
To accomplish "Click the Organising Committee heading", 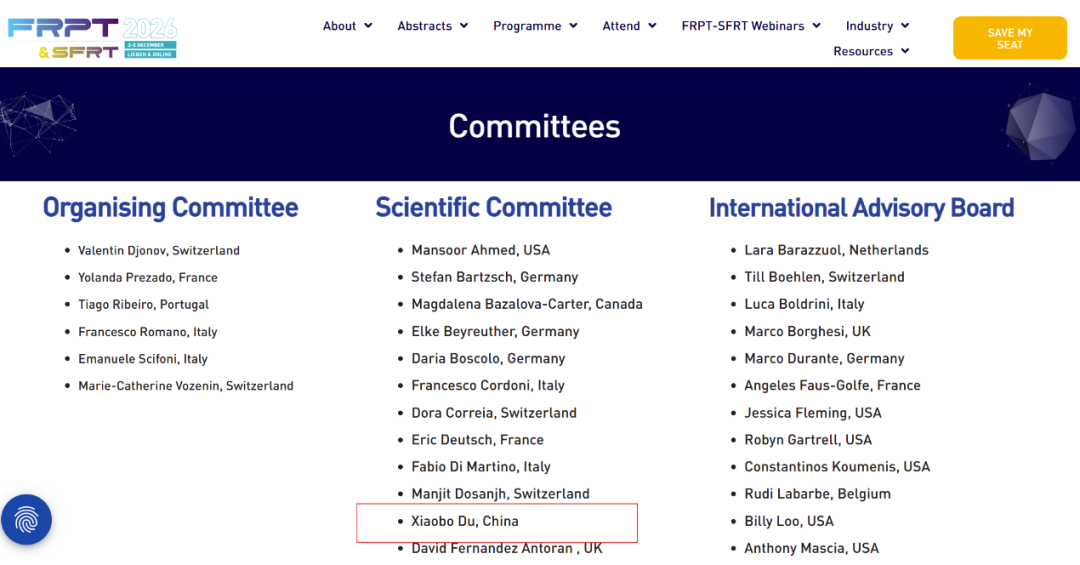I will click(170, 207).
